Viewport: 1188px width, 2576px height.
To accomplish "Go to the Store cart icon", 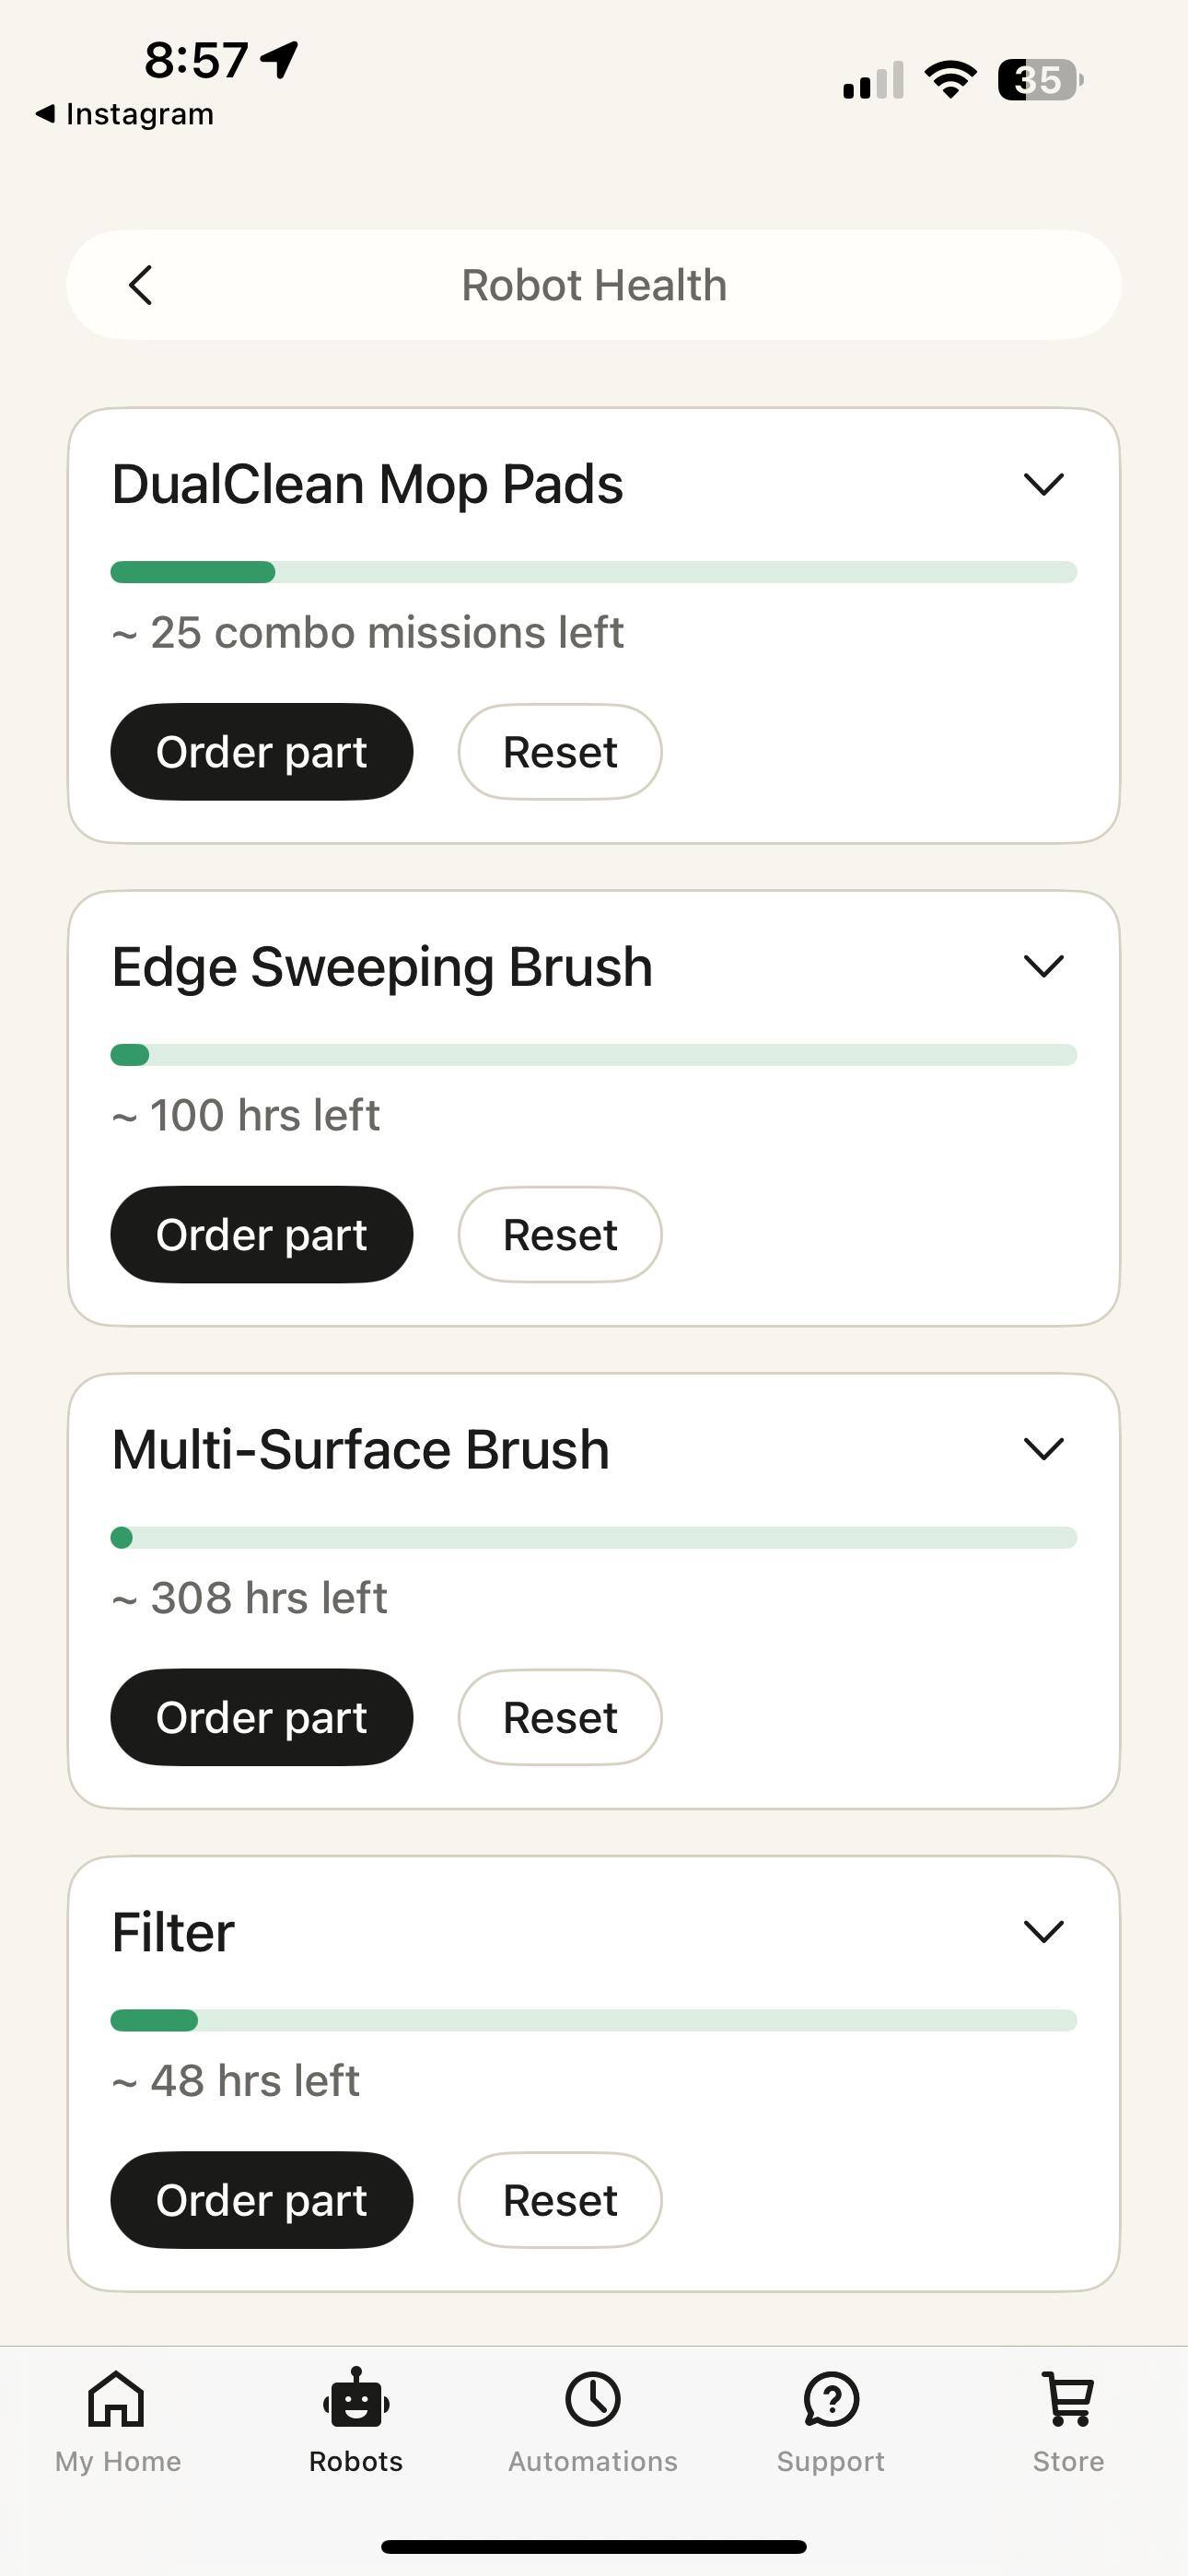I will point(1068,2399).
